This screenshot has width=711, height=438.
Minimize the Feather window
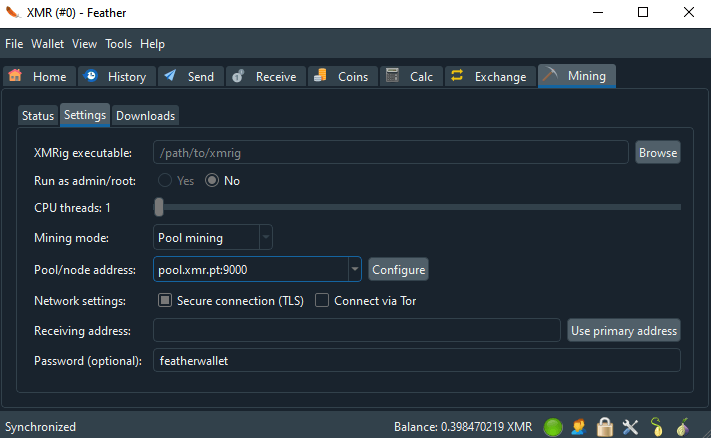click(x=598, y=12)
